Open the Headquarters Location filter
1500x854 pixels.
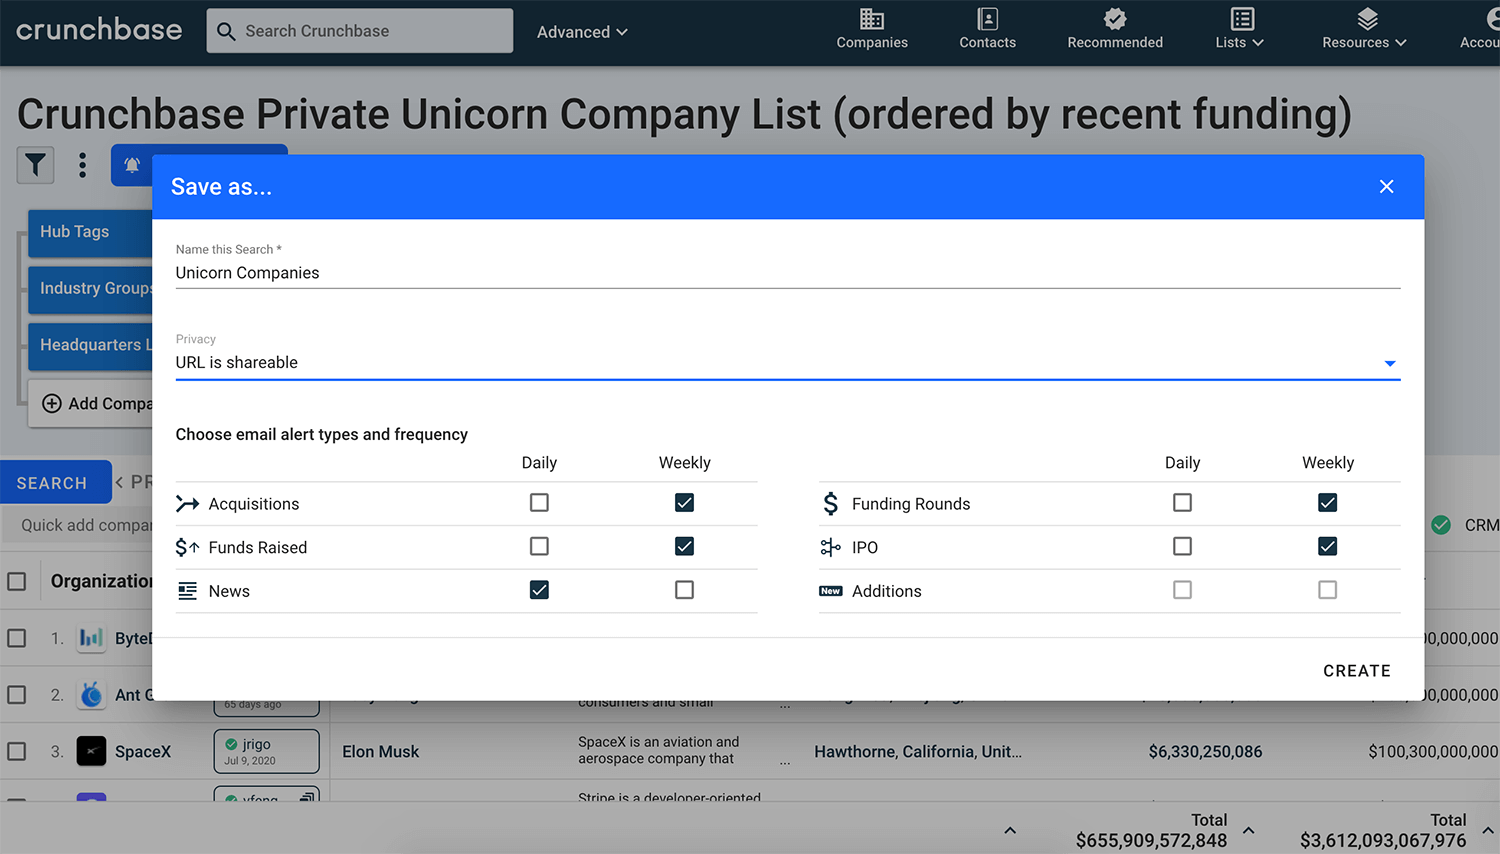[90, 345]
